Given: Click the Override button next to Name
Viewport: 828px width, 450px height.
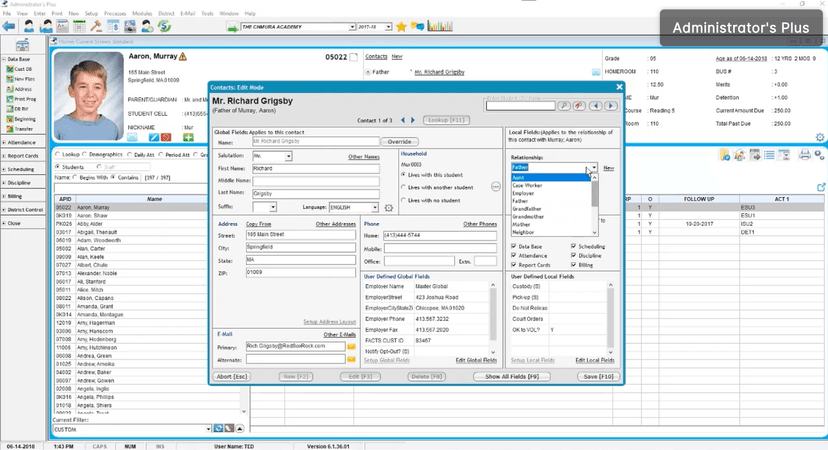Looking at the screenshot, I should tap(399, 142).
